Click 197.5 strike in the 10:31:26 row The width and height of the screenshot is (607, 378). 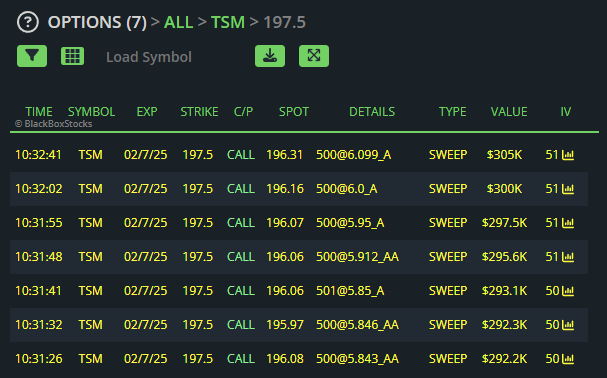pos(198,359)
